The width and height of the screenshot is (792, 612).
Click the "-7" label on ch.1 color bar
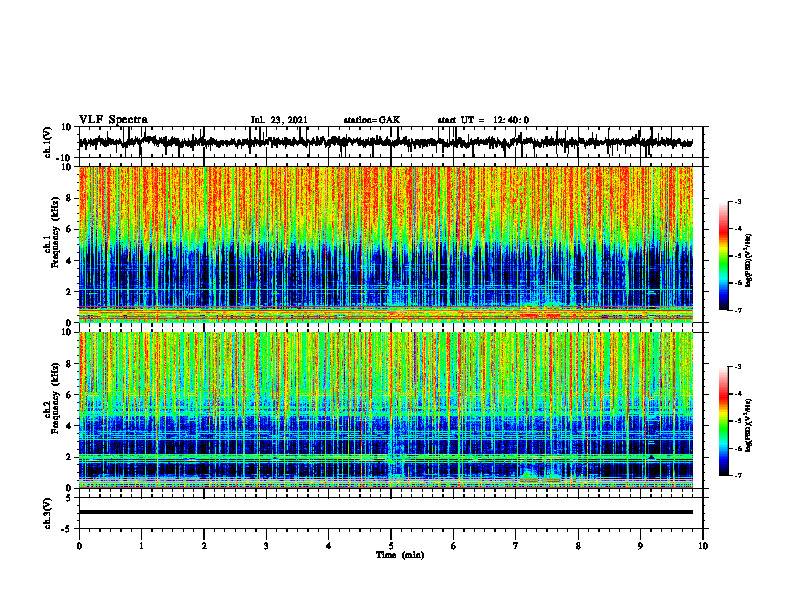pyautogui.click(x=737, y=310)
